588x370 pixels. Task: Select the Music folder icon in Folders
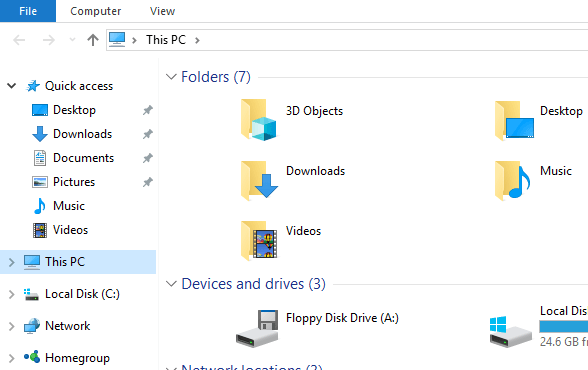coord(513,181)
